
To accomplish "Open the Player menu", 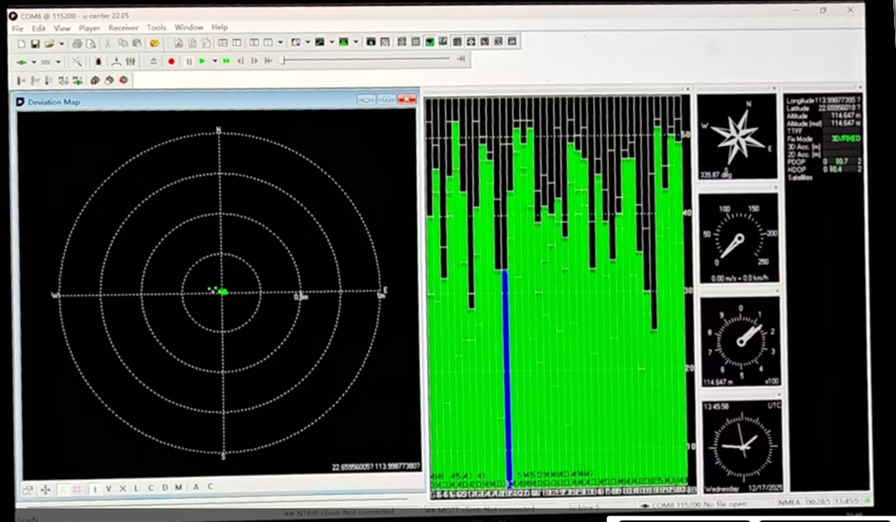I will (x=89, y=27).
